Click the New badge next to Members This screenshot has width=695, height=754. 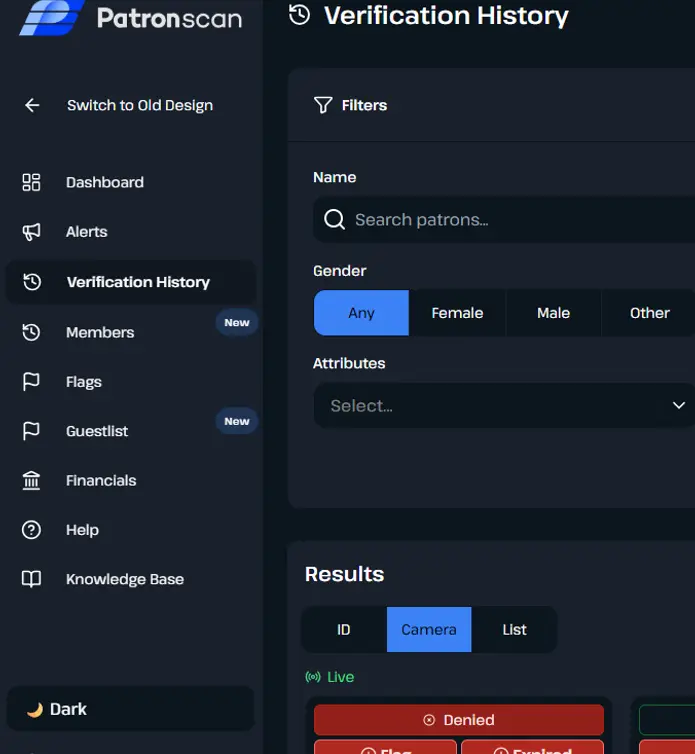[x=237, y=323]
